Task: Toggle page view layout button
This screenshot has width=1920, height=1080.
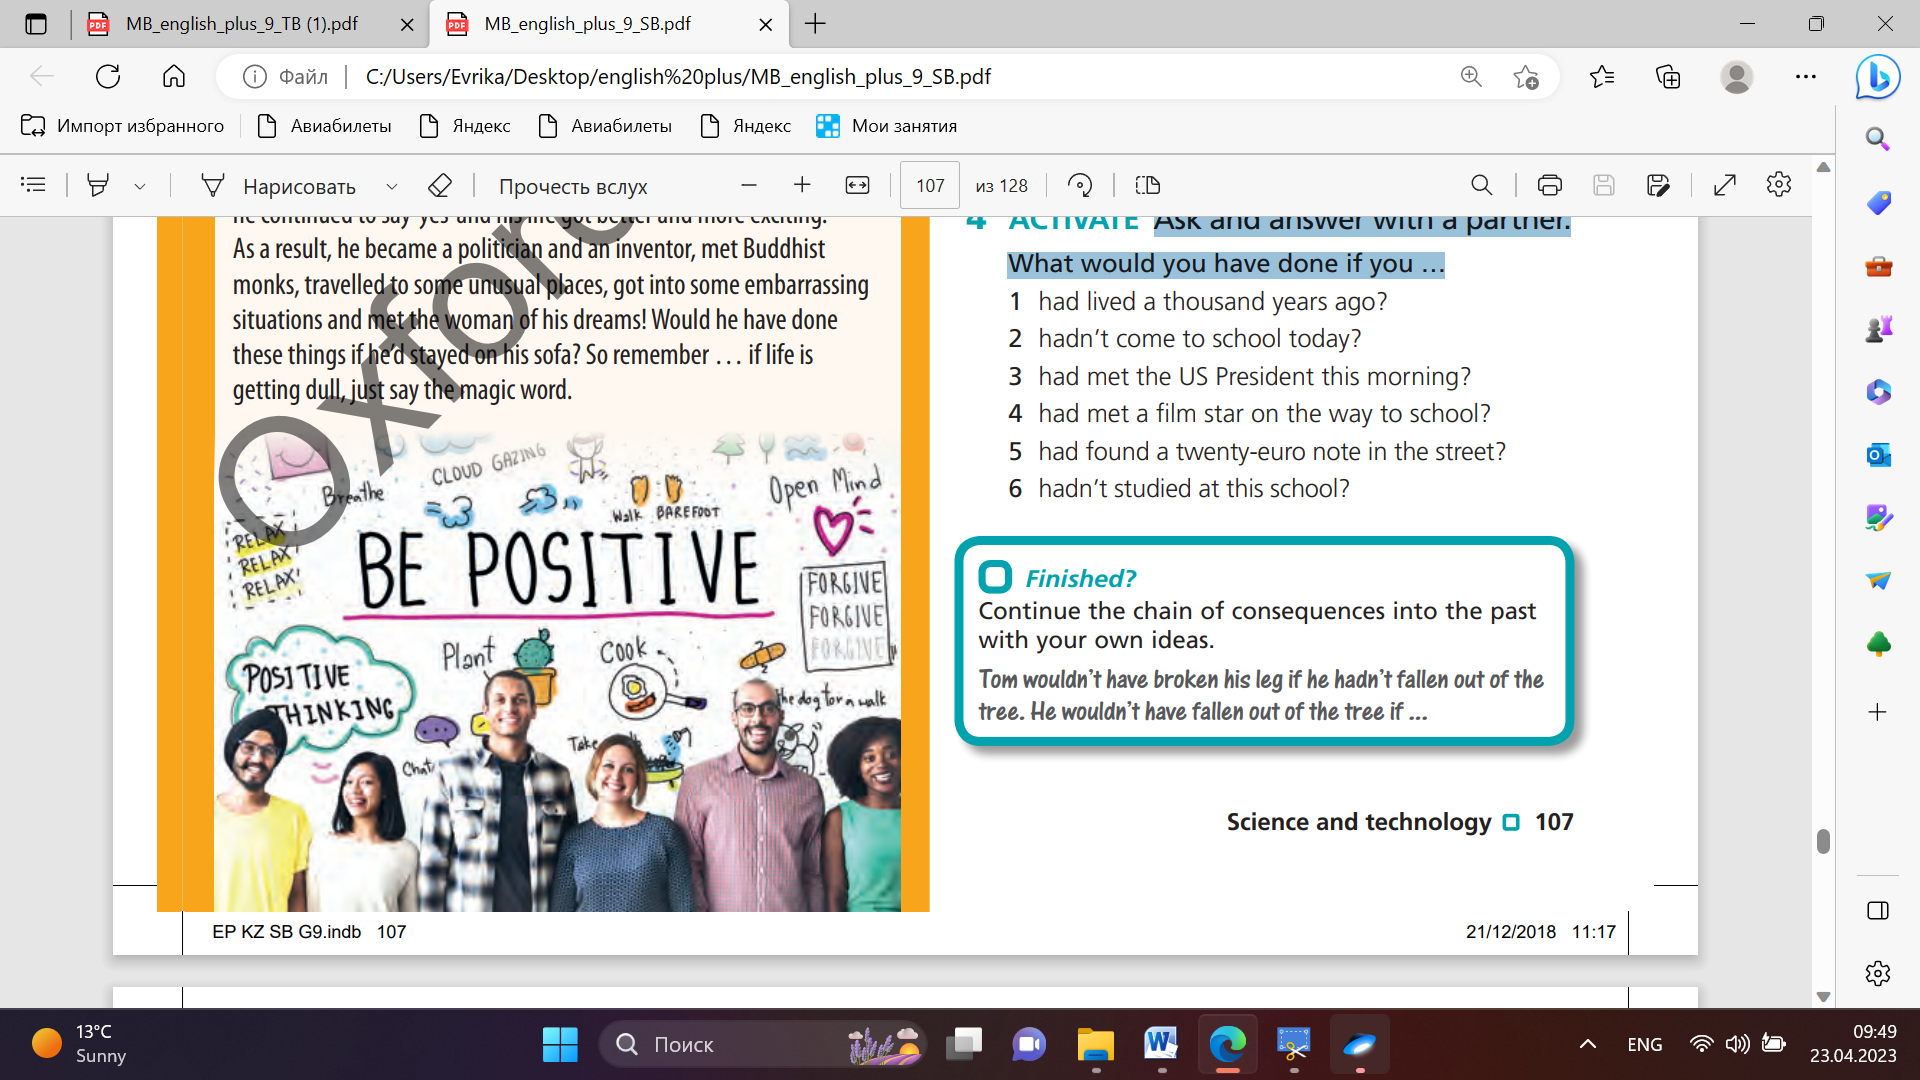Action: (x=1147, y=185)
